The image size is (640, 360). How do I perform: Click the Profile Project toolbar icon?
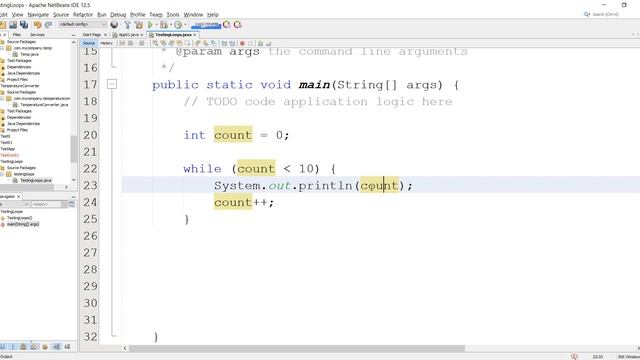[x=178, y=25]
